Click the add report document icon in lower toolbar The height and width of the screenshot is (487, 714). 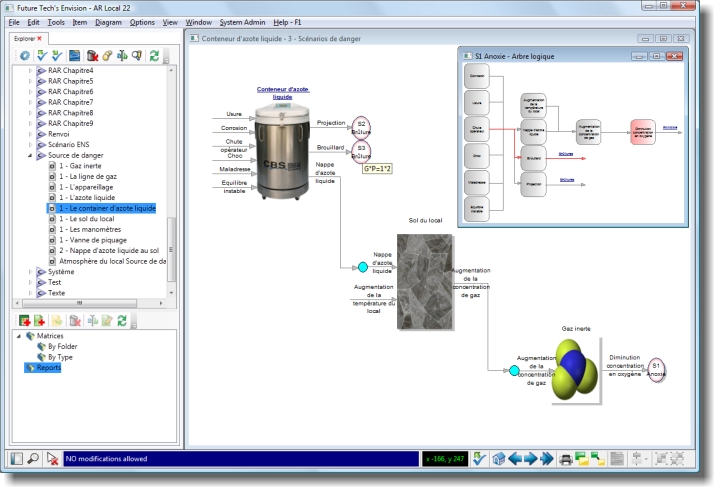(40, 321)
